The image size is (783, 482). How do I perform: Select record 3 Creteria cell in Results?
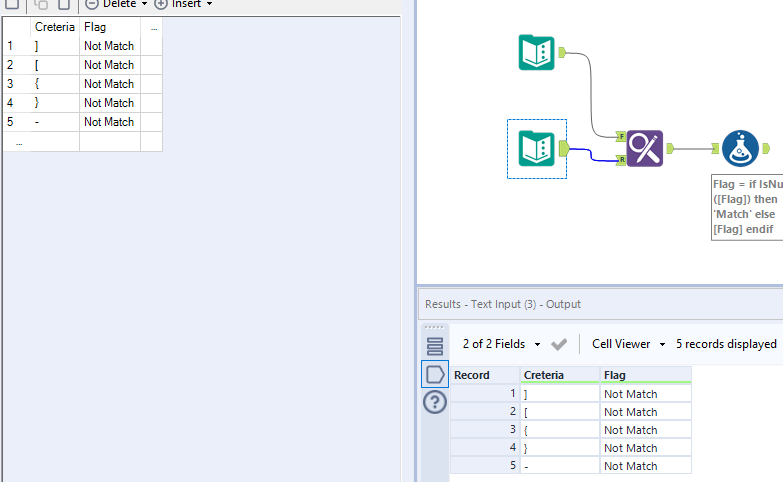pos(560,430)
